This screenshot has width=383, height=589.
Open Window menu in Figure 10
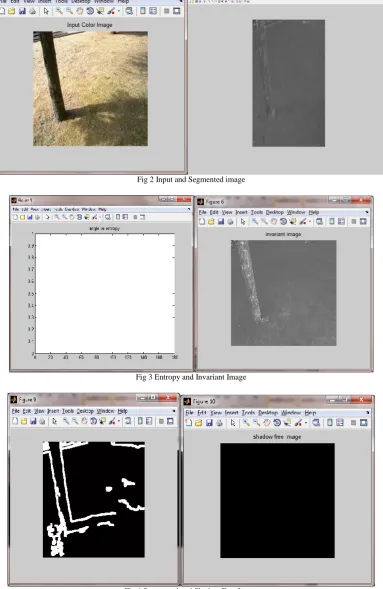(x=291, y=412)
